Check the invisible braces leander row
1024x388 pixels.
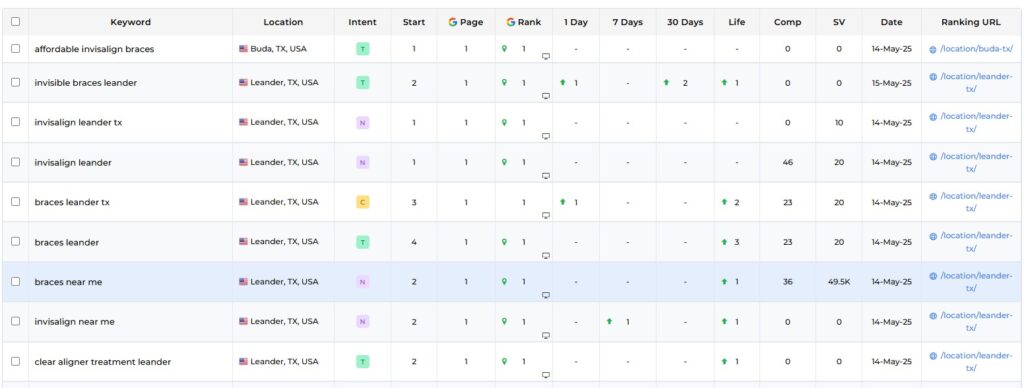click(x=16, y=82)
